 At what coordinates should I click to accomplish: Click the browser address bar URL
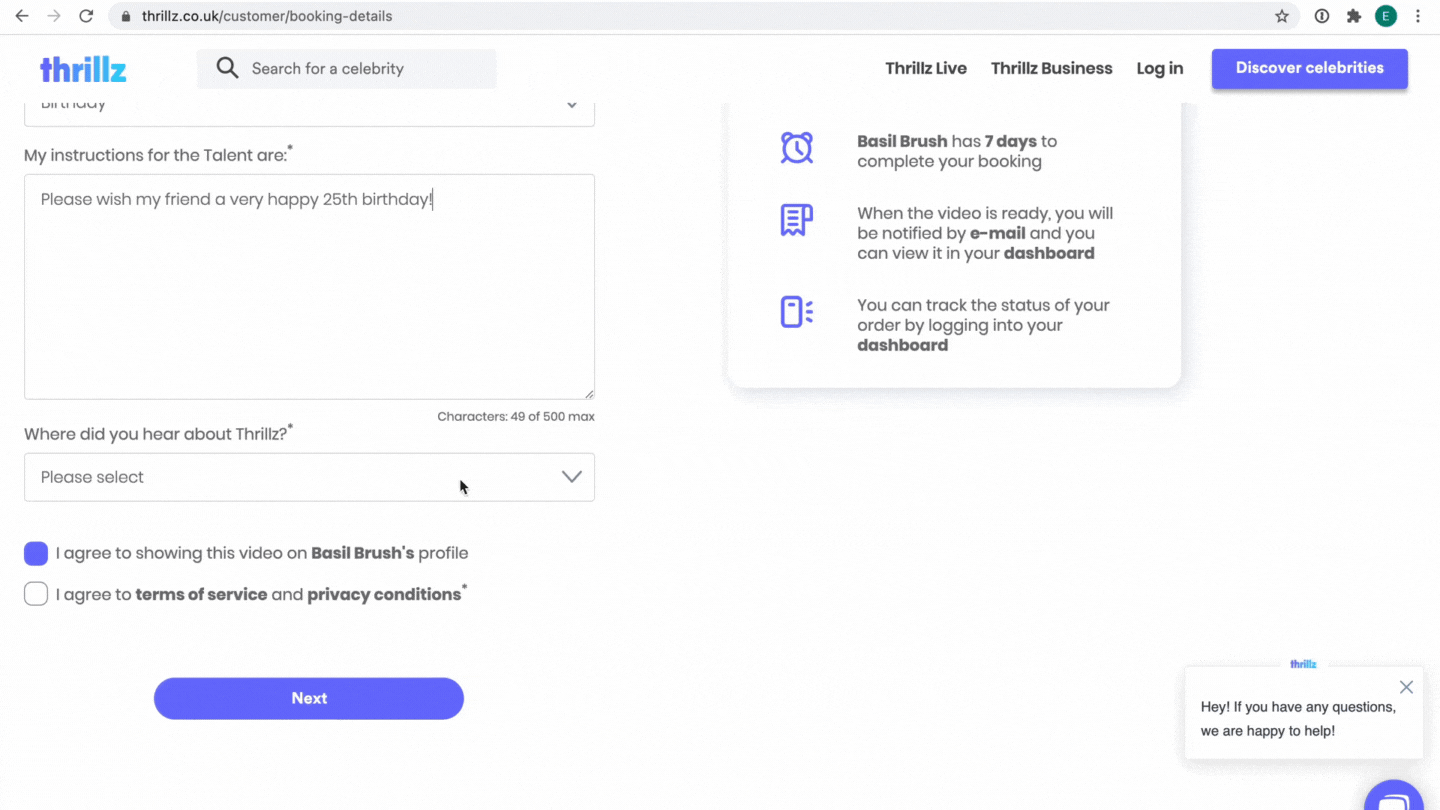click(267, 16)
